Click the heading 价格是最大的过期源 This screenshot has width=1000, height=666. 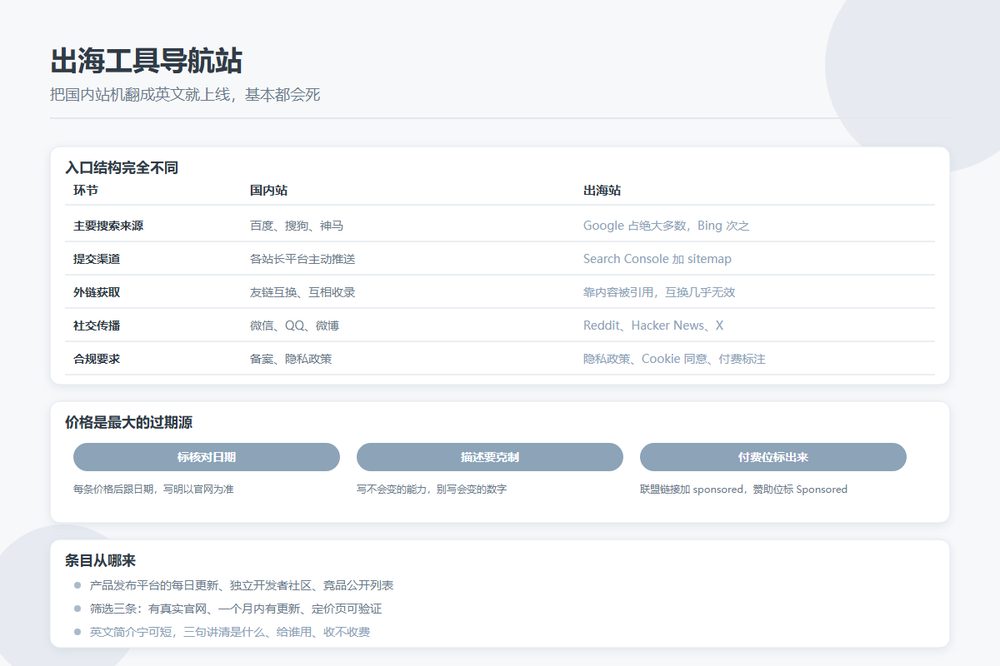coord(128,422)
